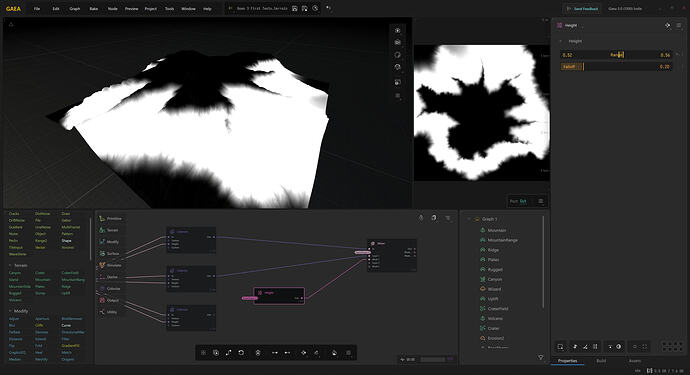Click the hamburger menu below 2D preview

pyautogui.click(x=541, y=201)
